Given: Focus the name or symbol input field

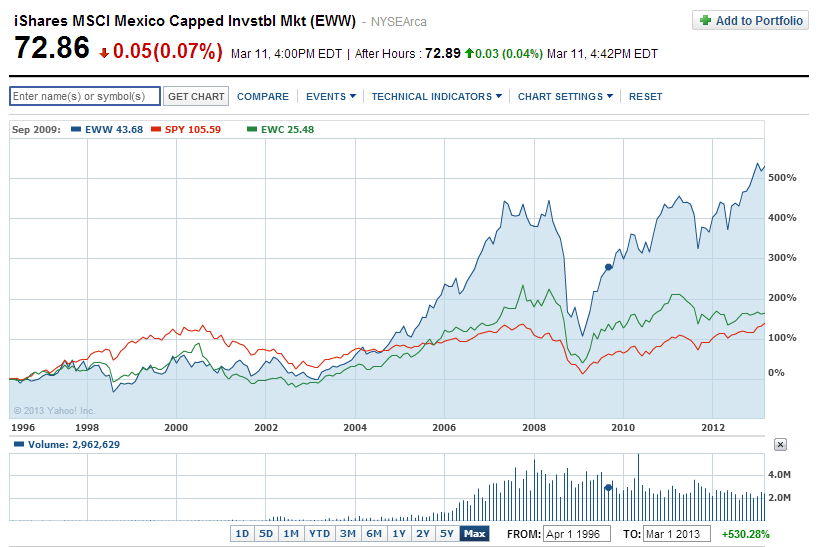Looking at the screenshot, I should click(x=85, y=96).
